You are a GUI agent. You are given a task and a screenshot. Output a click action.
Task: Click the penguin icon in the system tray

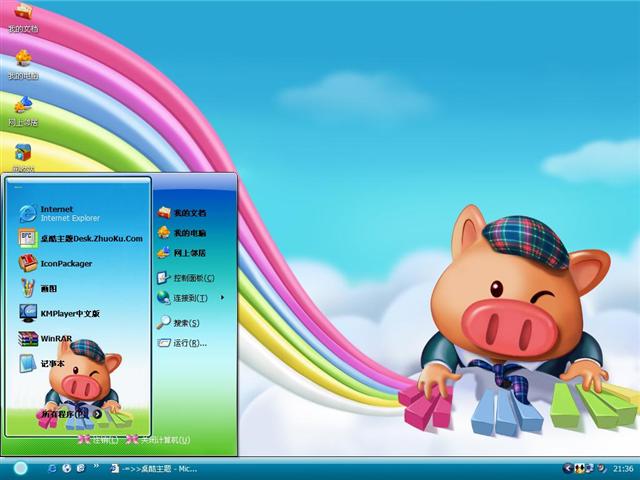tap(579, 468)
